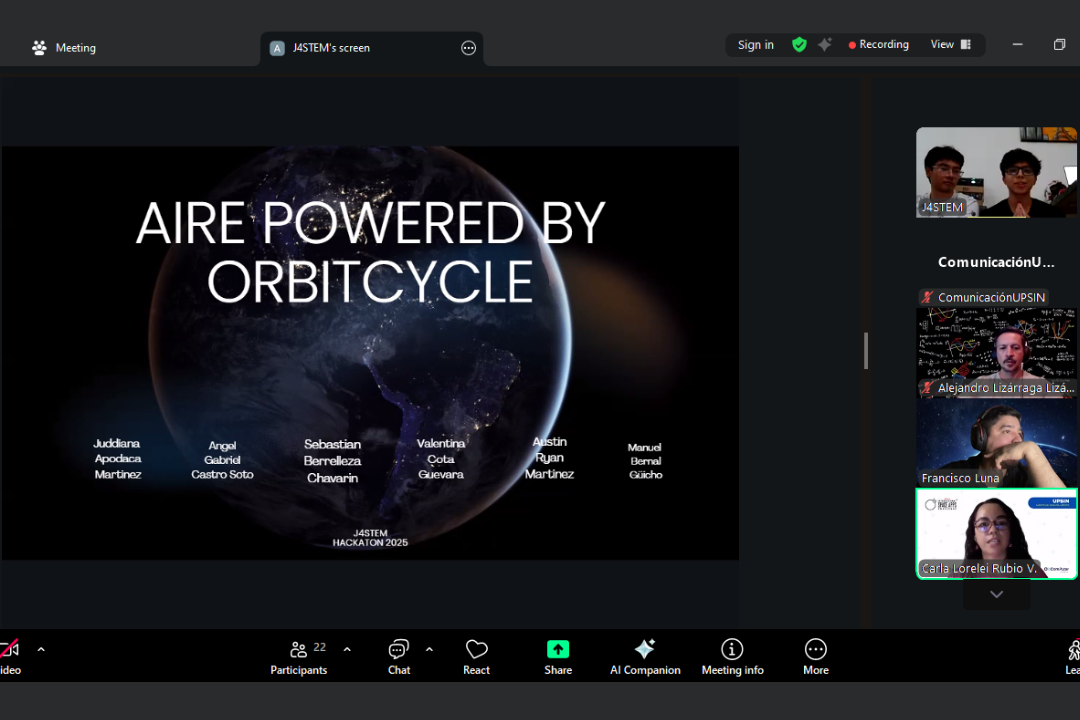The image size is (1080, 720).
Task: Open the Participants panel
Action: (x=298, y=657)
